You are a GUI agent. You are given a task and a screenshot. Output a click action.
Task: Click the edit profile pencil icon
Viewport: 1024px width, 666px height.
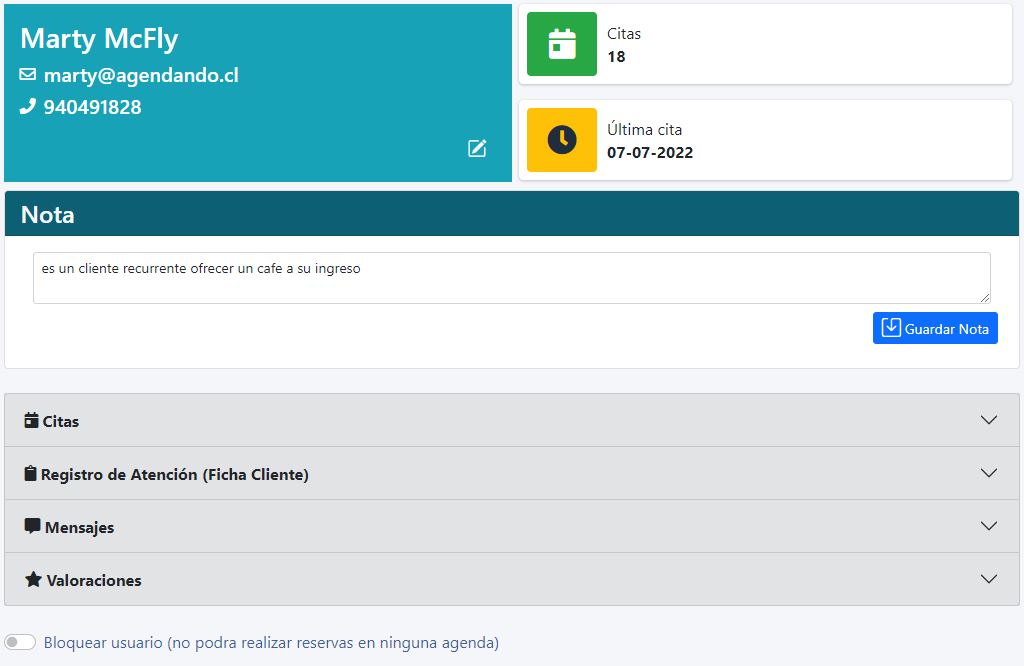[477, 148]
